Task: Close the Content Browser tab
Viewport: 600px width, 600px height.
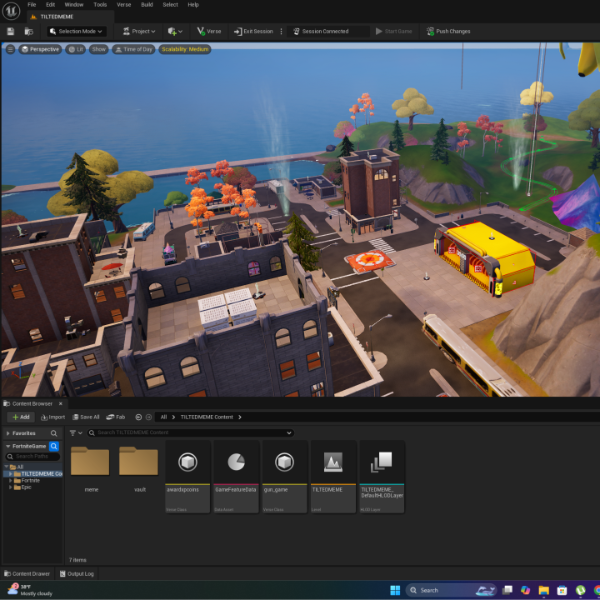Action: click(60, 404)
